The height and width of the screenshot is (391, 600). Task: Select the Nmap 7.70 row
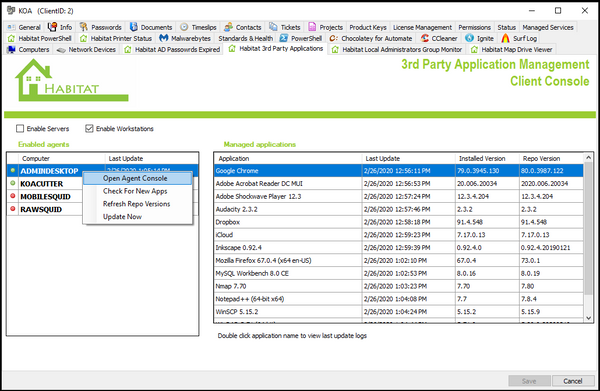(399, 286)
